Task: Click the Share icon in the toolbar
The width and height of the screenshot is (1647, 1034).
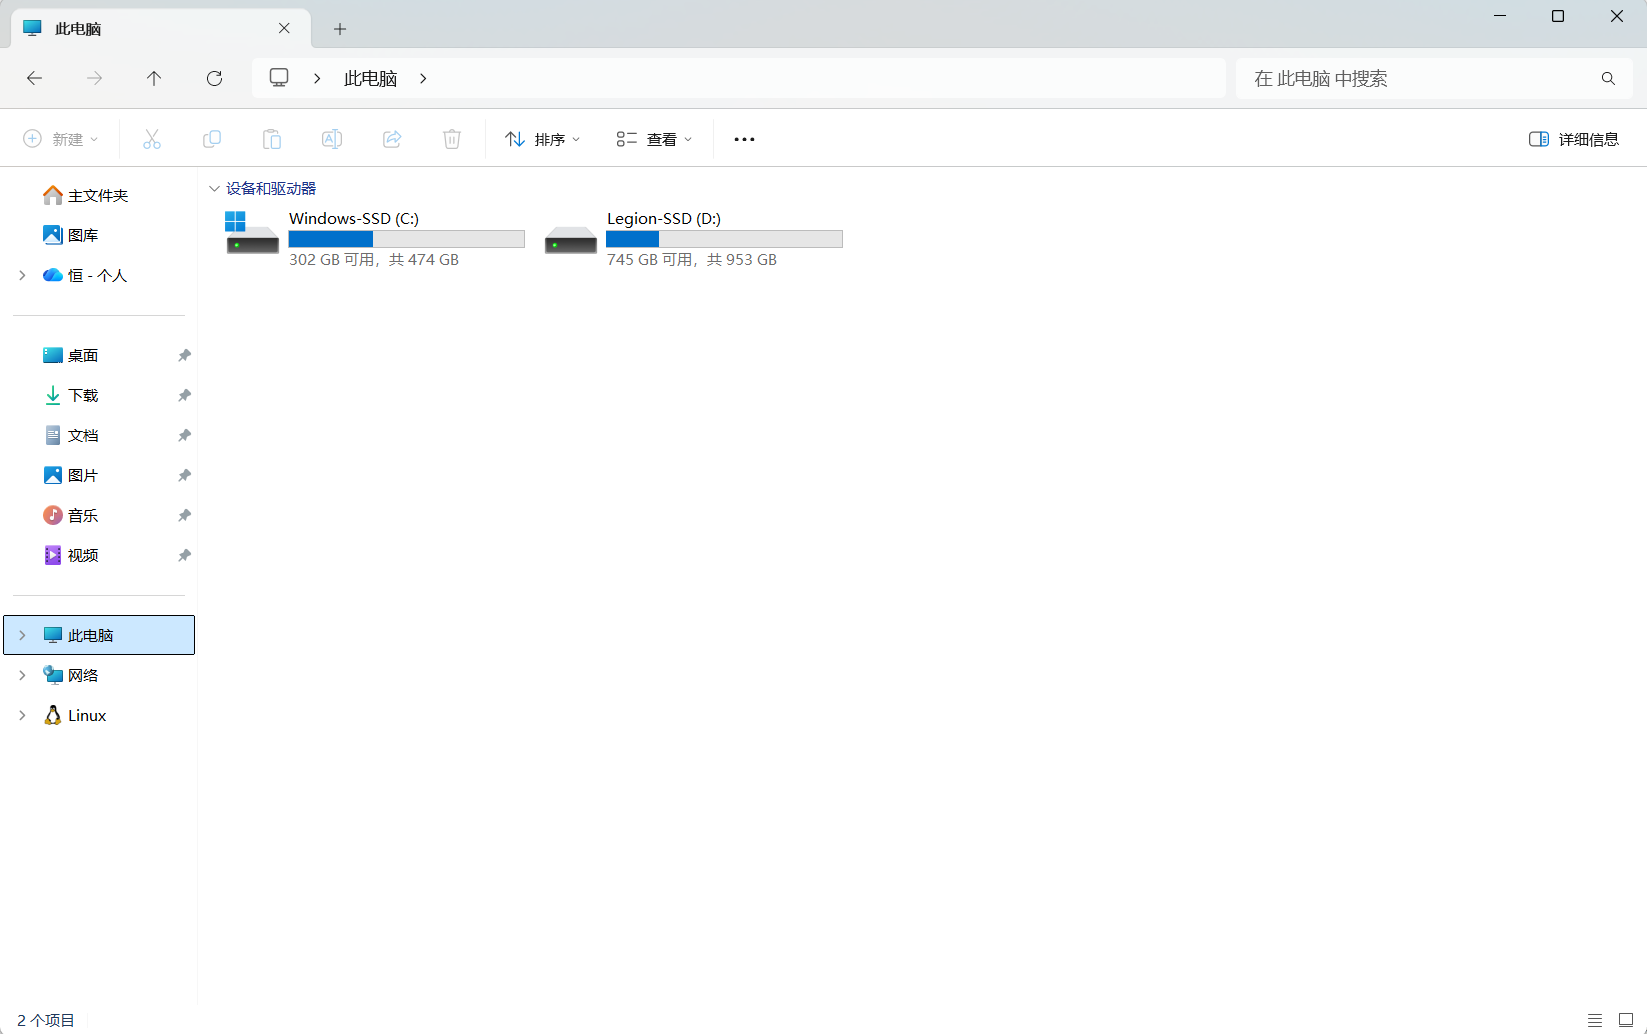Action: (x=392, y=139)
